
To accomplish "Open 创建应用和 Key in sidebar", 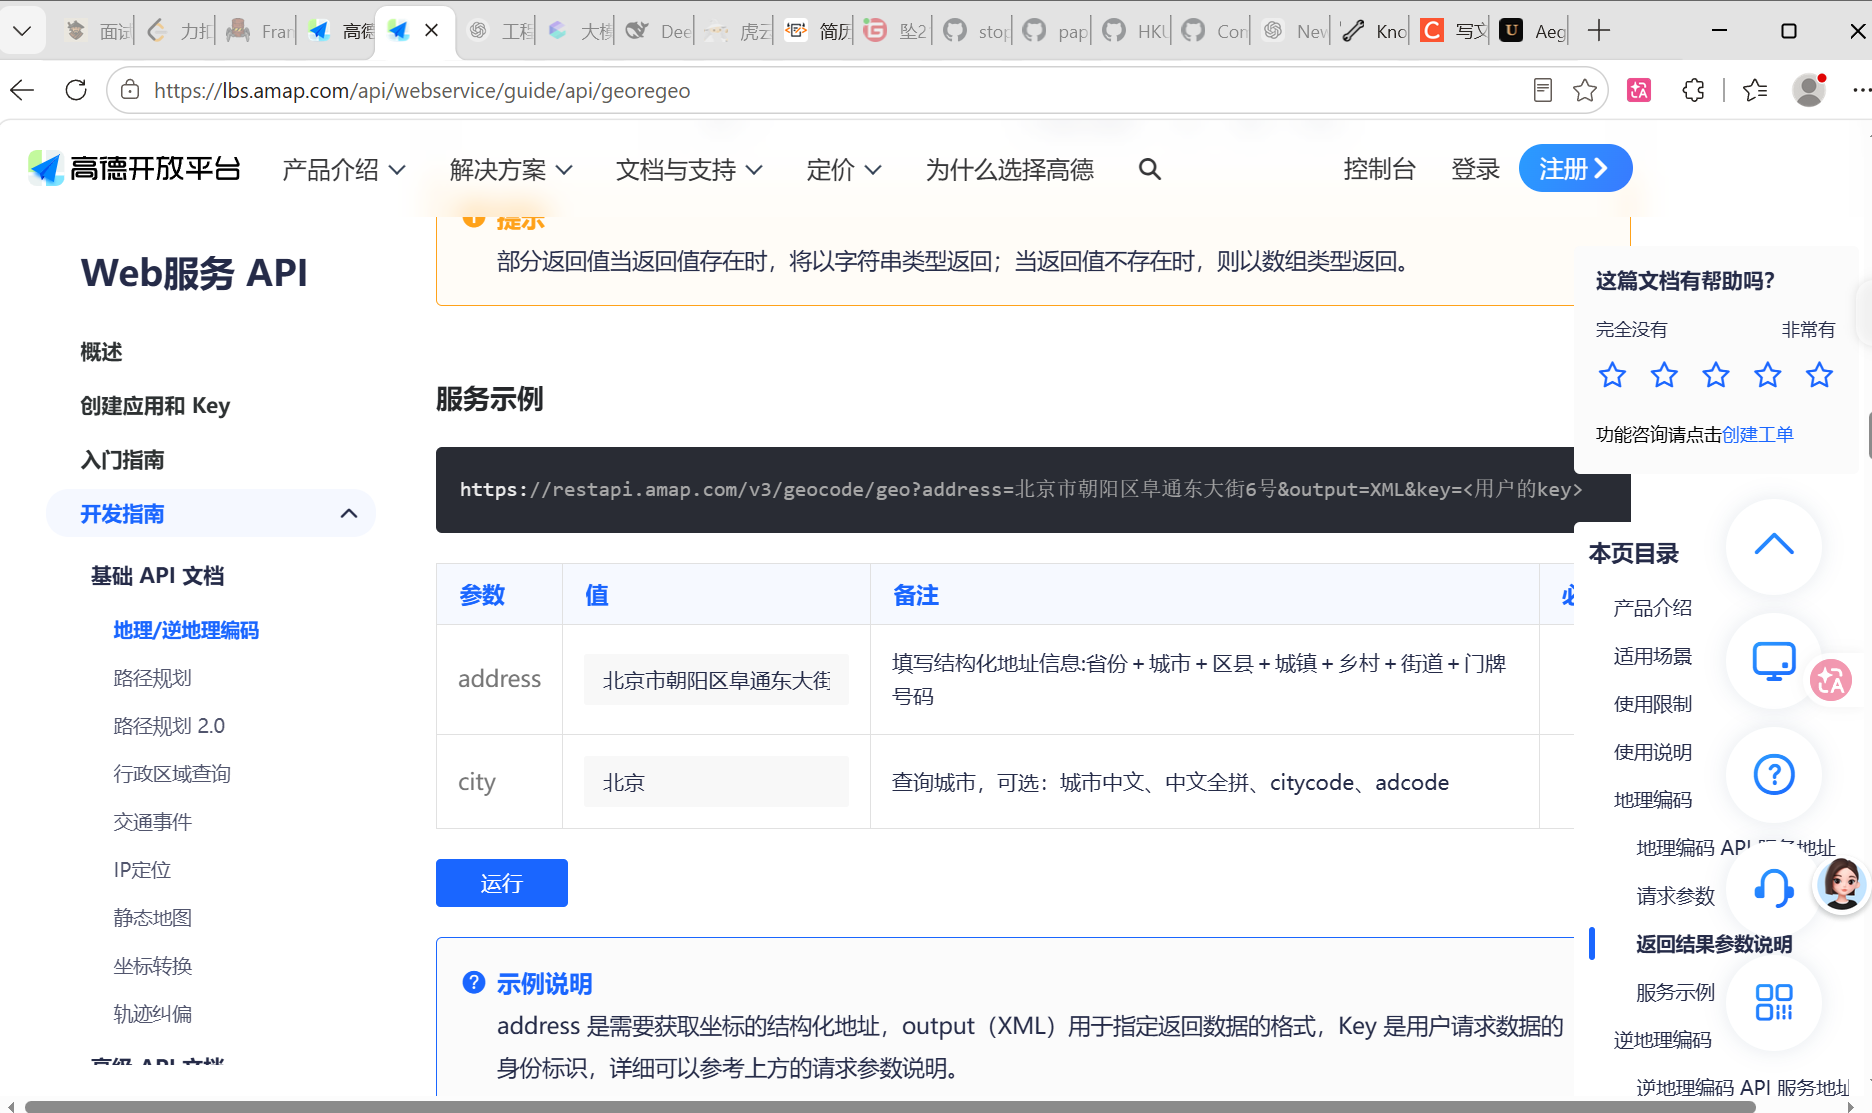I will click(x=155, y=406).
